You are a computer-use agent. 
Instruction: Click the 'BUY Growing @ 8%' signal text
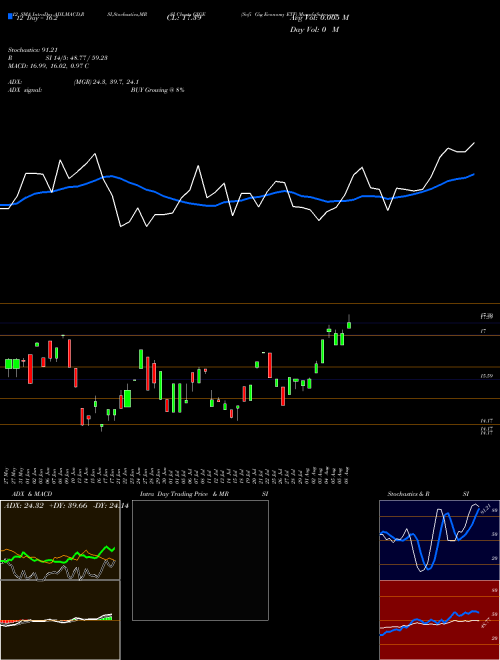(157, 90)
